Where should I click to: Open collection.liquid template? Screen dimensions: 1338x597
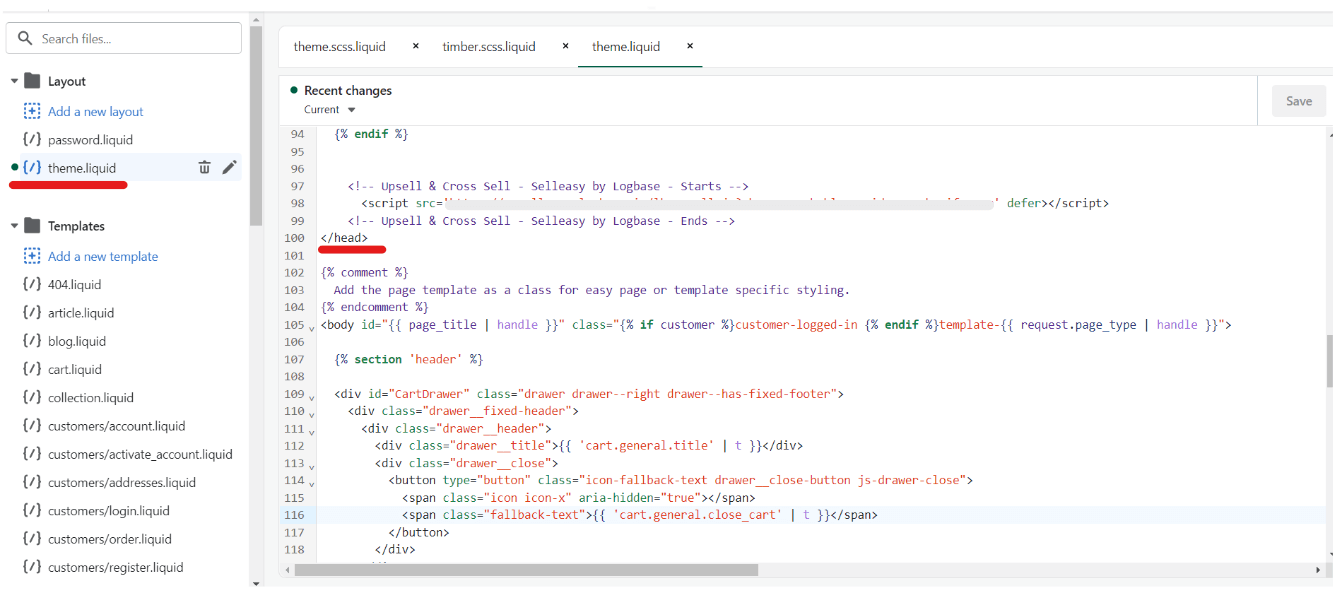91,398
